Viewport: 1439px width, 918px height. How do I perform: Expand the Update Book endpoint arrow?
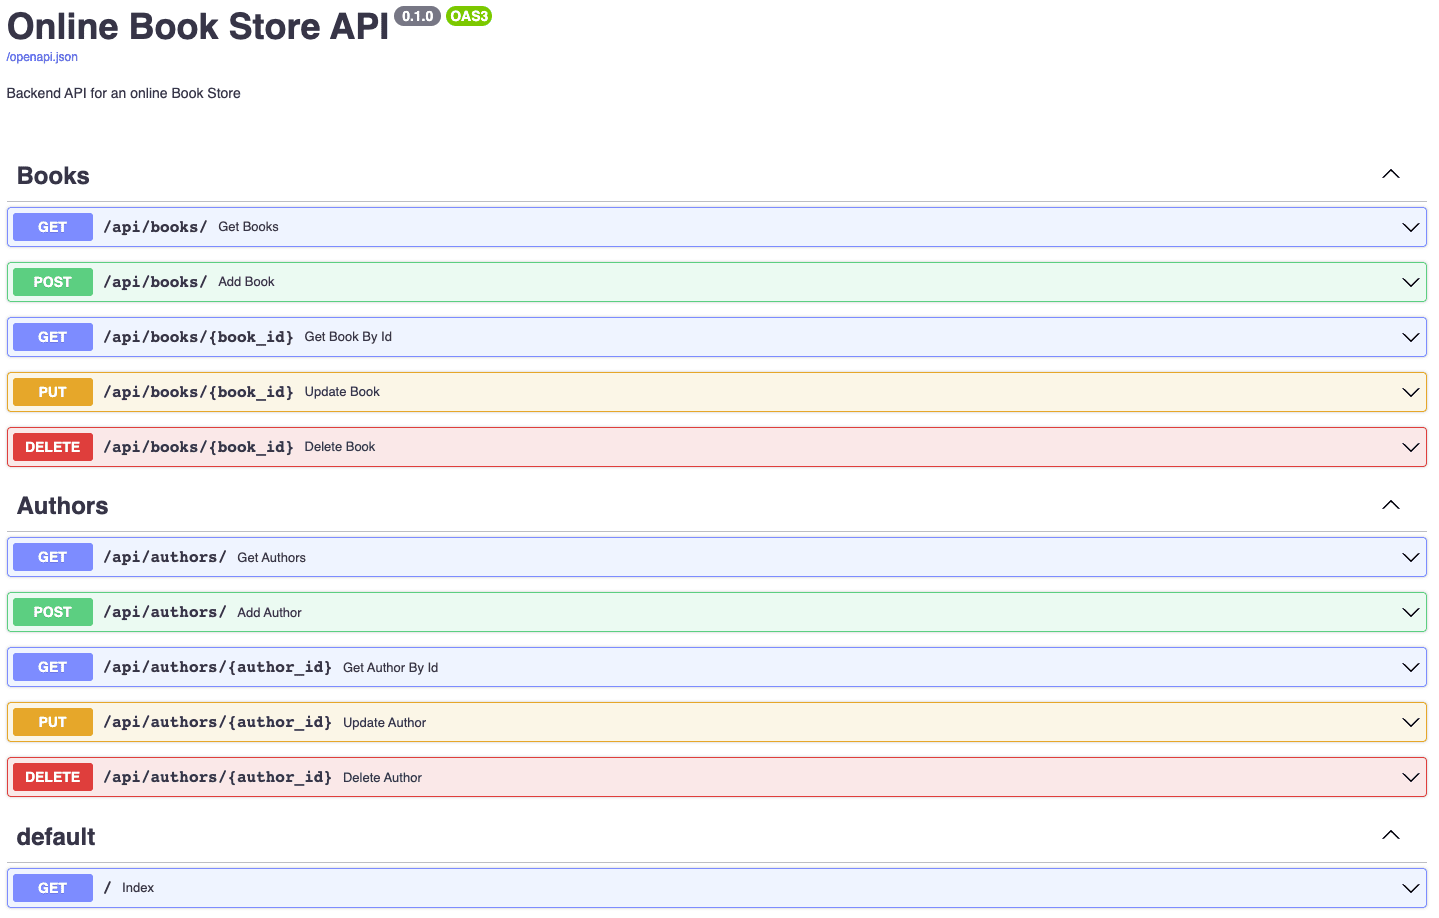[x=1411, y=392]
